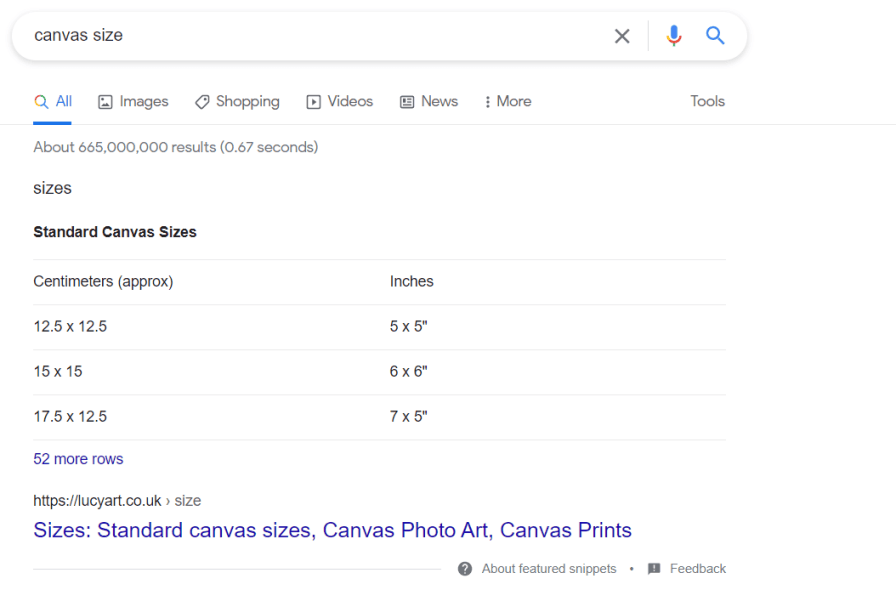The image size is (896, 590).
Task: Open the Tools menu
Action: pyautogui.click(x=707, y=101)
